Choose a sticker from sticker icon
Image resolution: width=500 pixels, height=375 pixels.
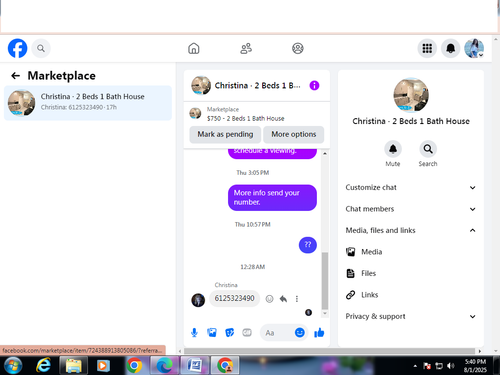tap(229, 332)
